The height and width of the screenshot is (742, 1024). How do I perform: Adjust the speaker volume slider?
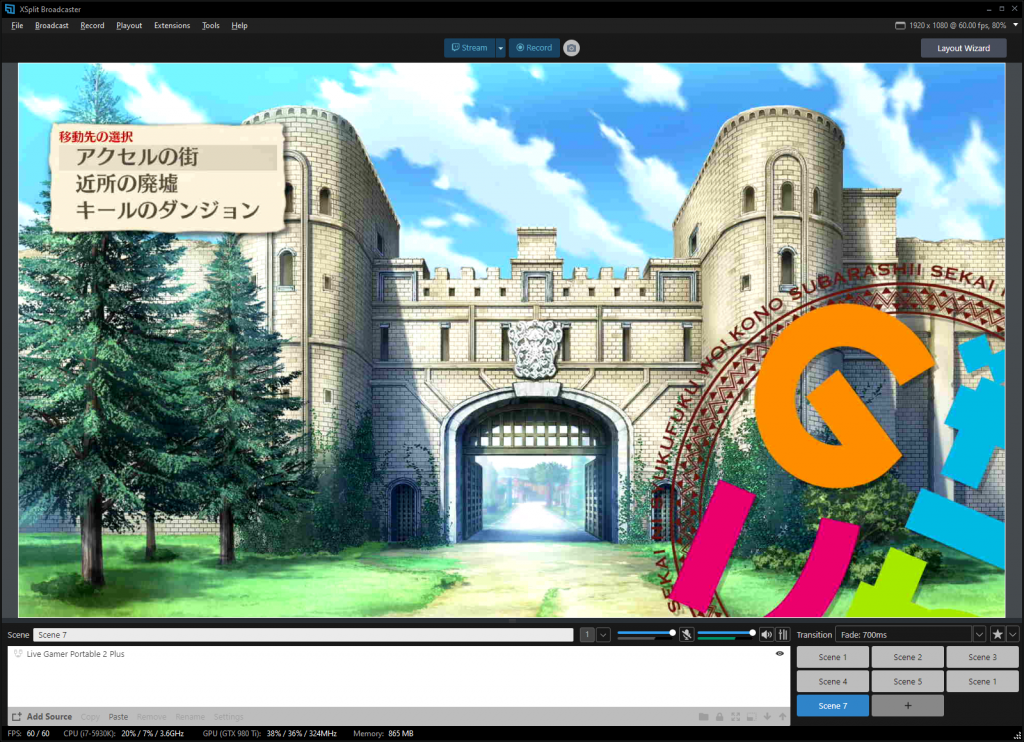(726, 633)
